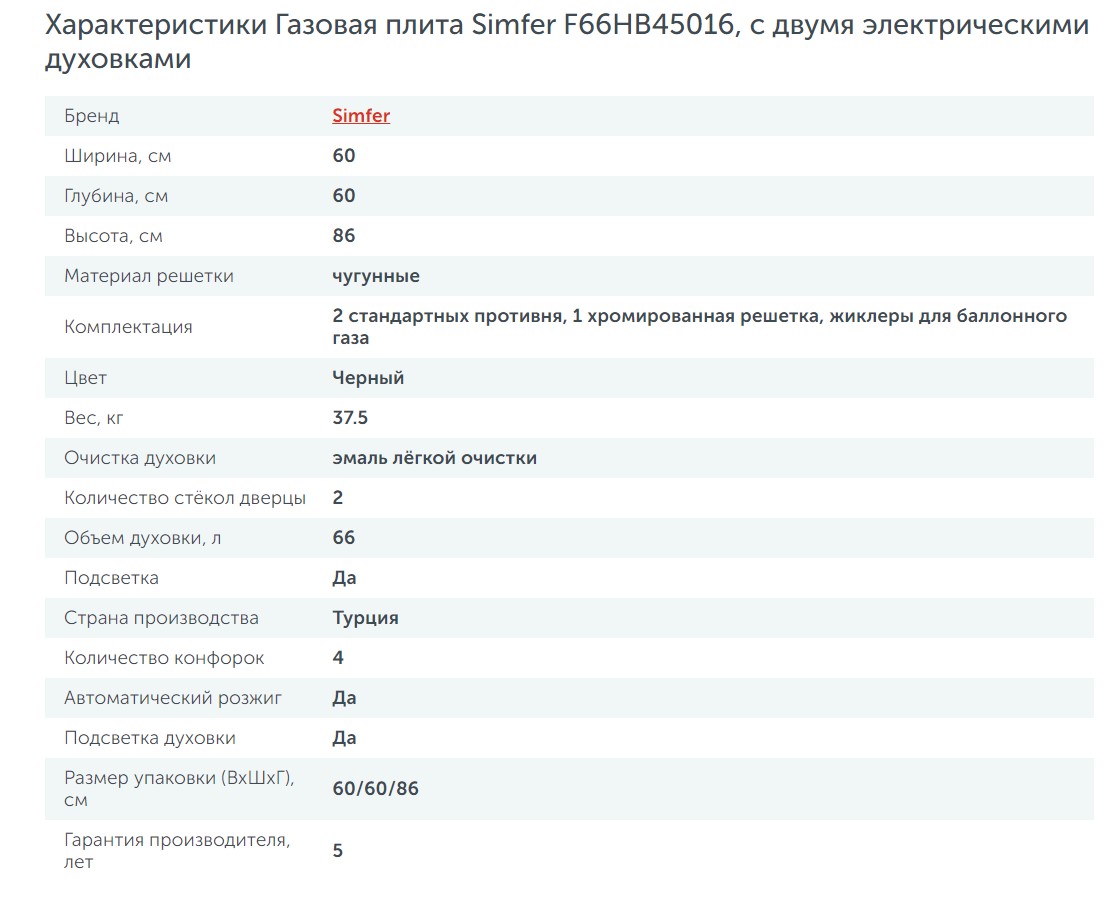
Task: Select the "Количество конфорок" label
Action: pos(164,658)
